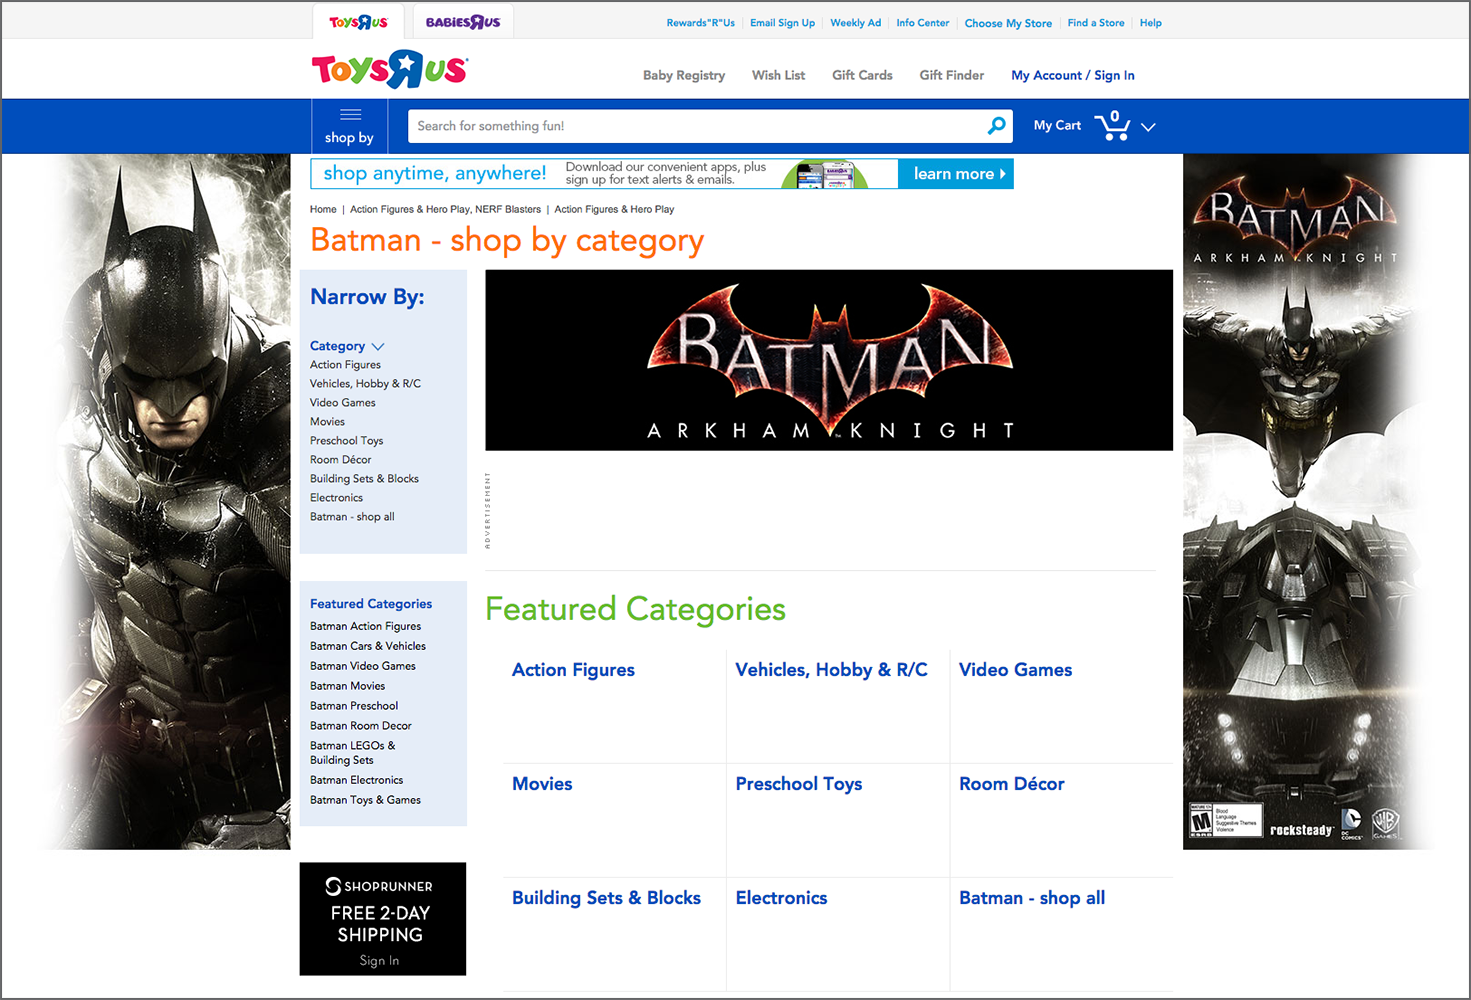This screenshot has height=1000, width=1471.
Task: Filter by Movies in Narrow By
Action: click(x=327, y=422)
